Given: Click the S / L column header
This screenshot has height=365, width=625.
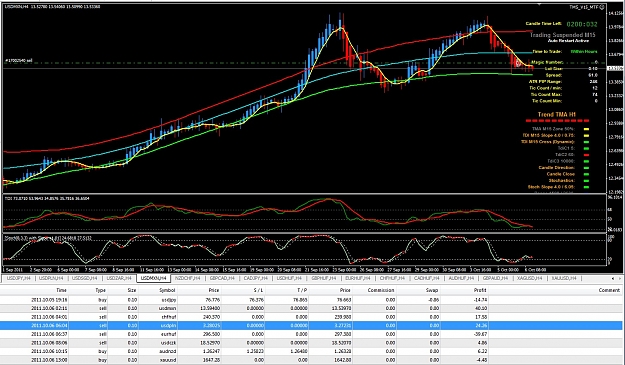Looking at the screenshot, I should (257, 290).
